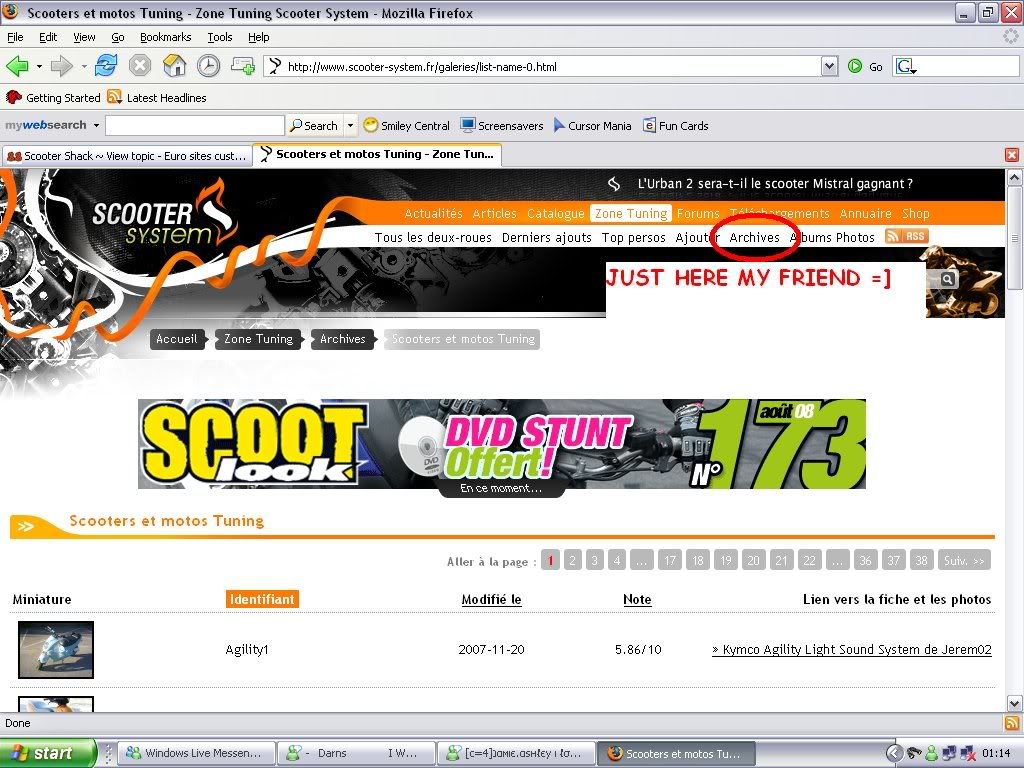Click the site search magnifier icon
1024x768 pixels.
tap(947, 280)
